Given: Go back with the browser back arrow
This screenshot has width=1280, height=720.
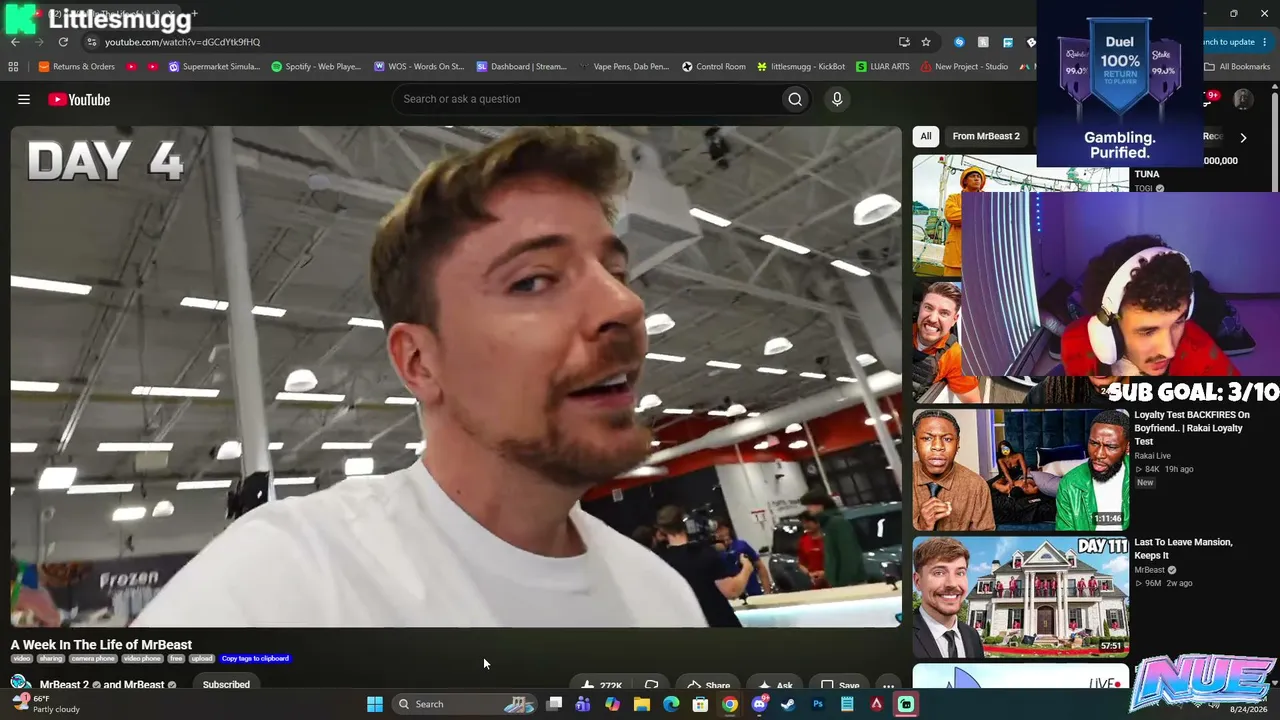Looking at the screenshot, I should tap(15, 42).
